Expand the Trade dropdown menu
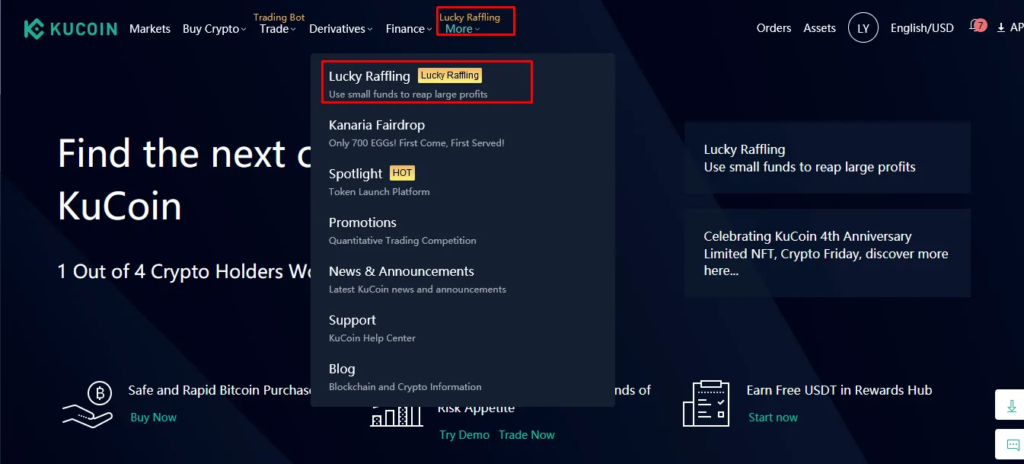 point(278,28)
